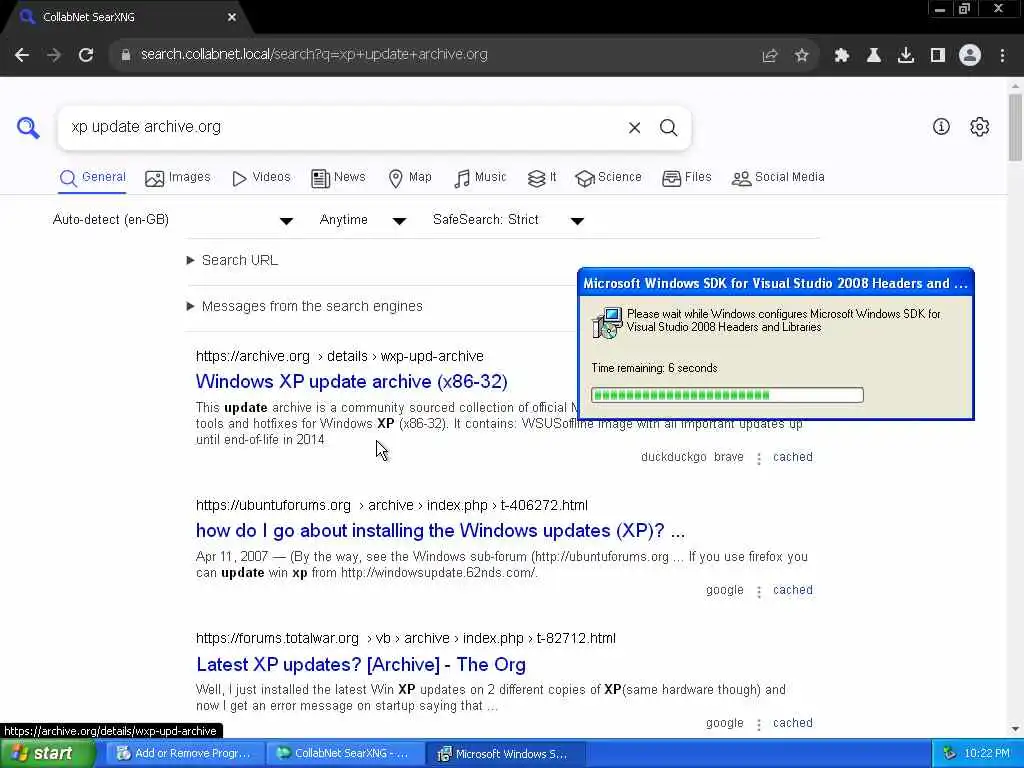Open the Auto-detect (en-GB) language dropdown

coord(172,220)
